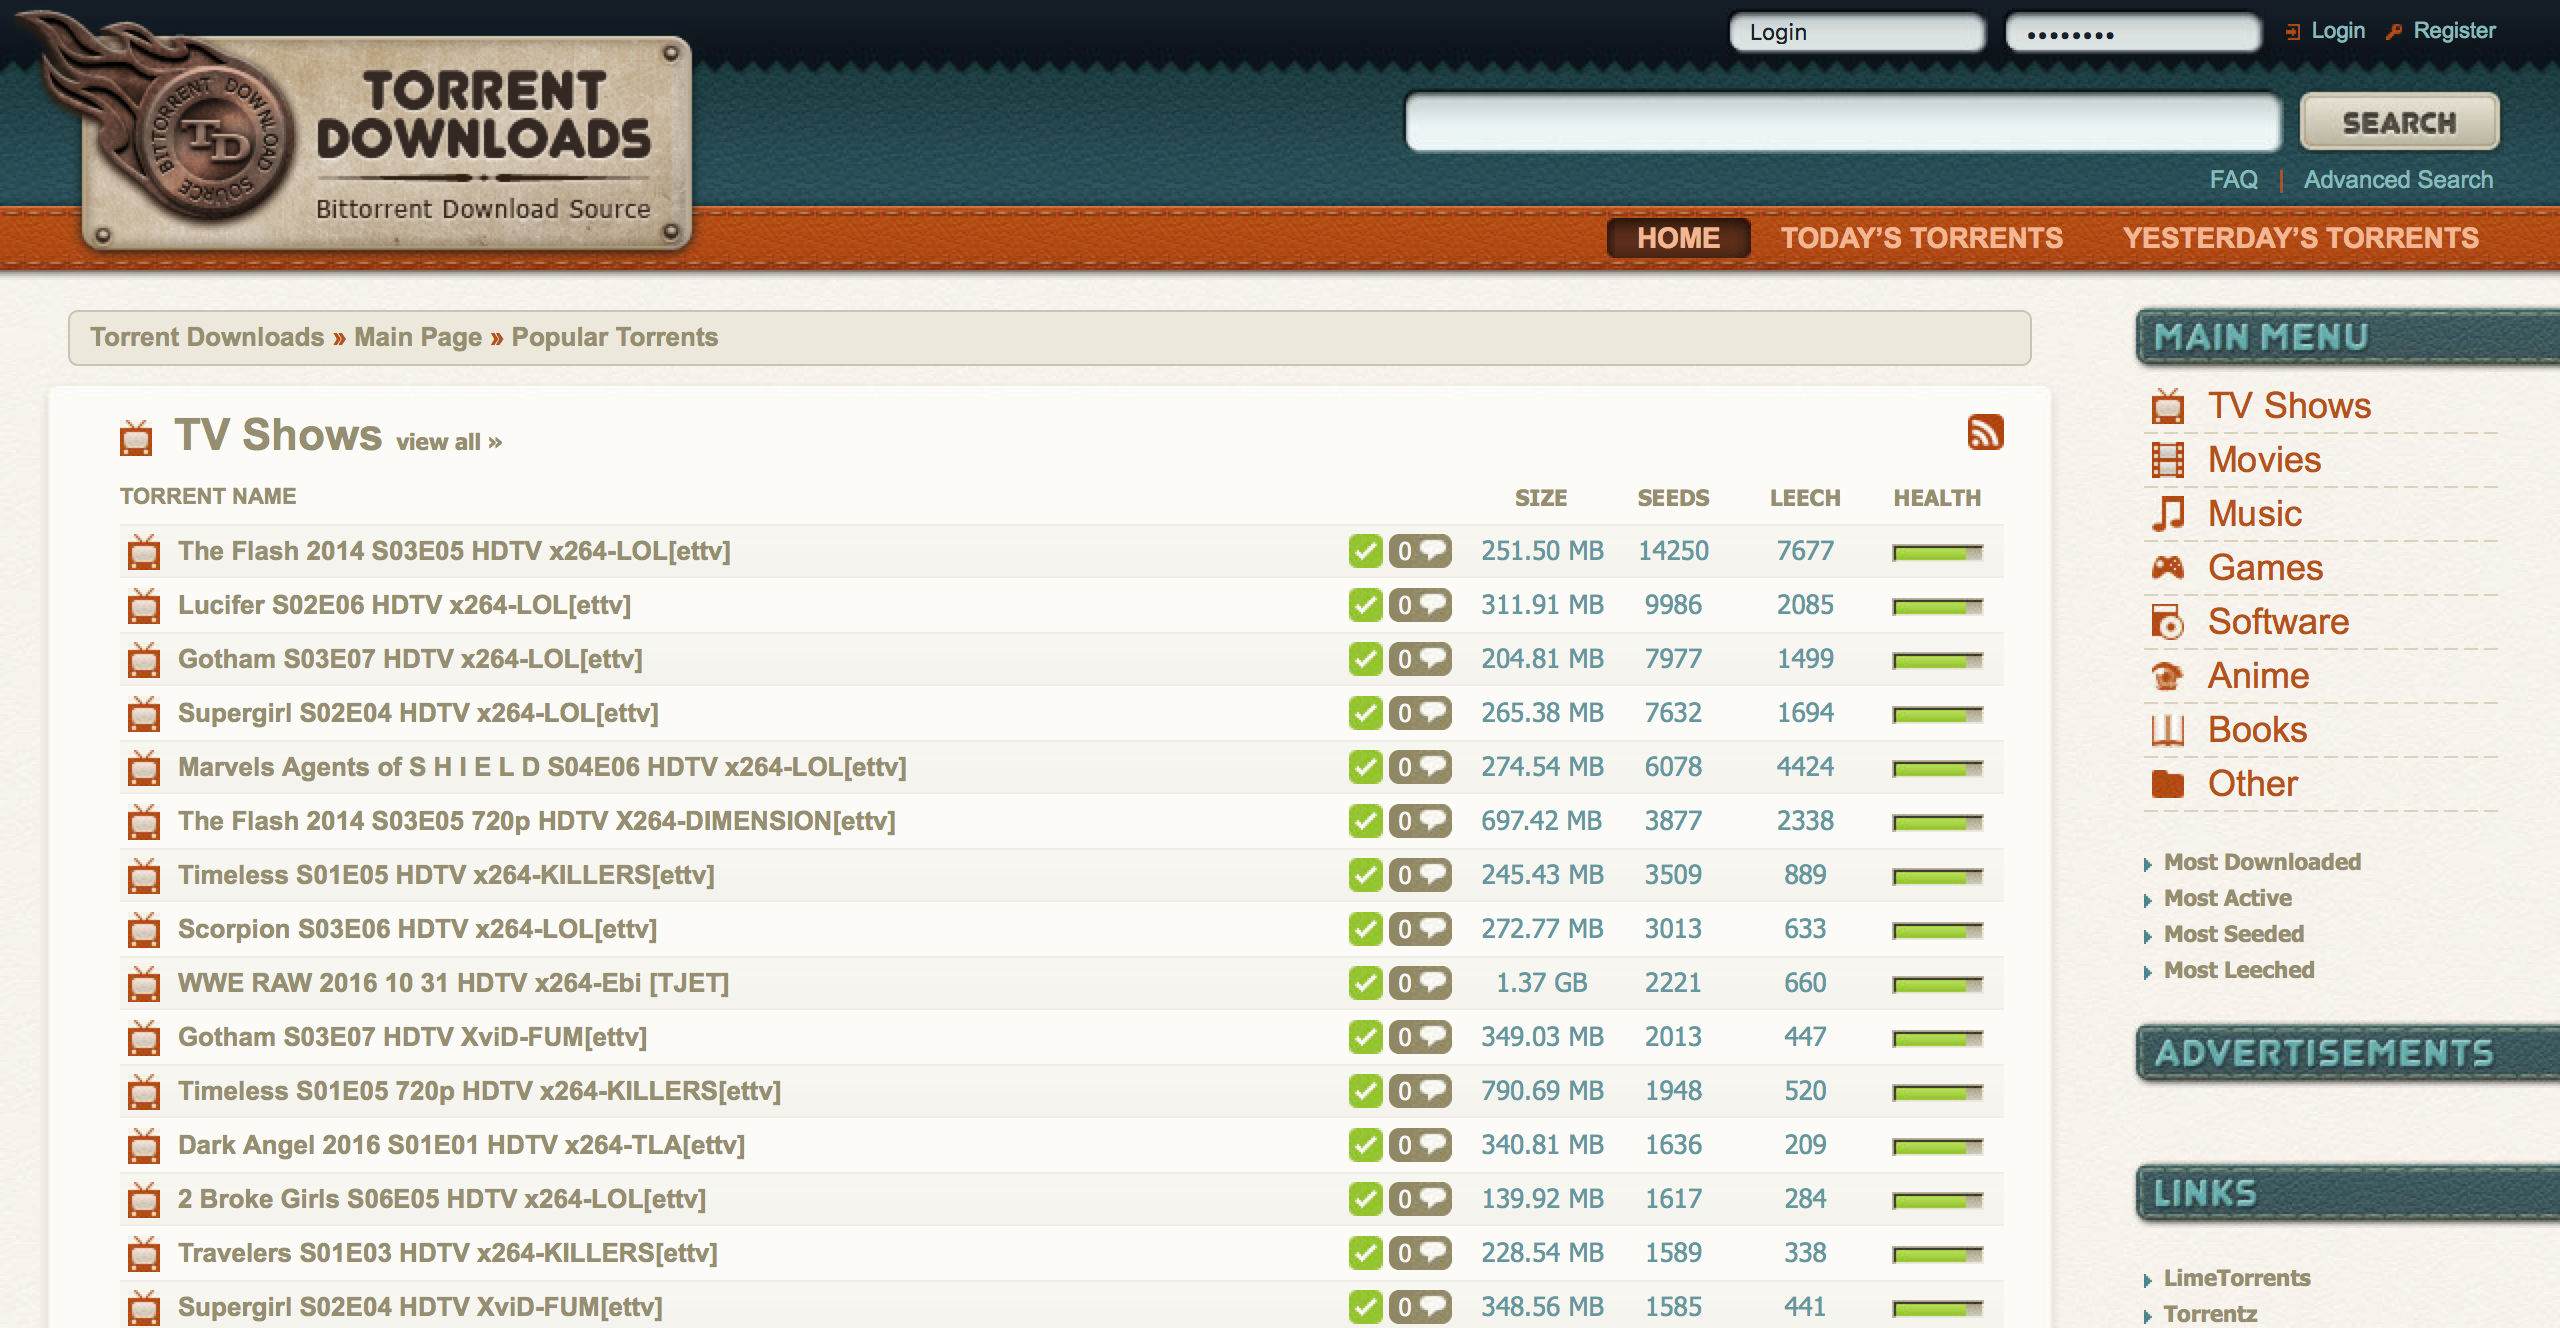This screenshot has width=2560, height=1328.
Task: Click the Register key icon in header
Action: click(x=2394, y=32)
